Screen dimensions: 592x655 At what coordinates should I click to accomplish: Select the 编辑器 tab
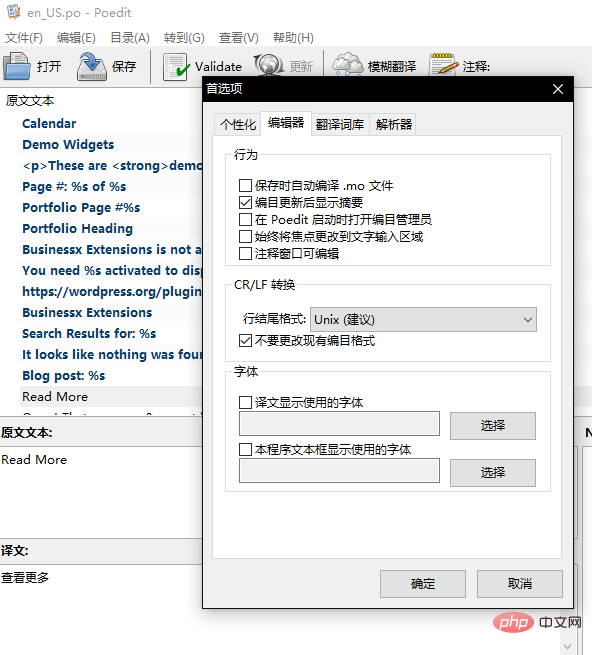click(x=286, y=123)
